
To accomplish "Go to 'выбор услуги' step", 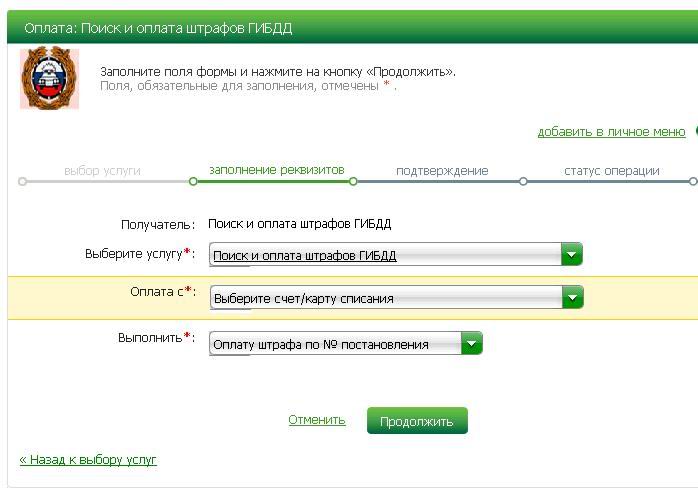I will click(102, 170).
